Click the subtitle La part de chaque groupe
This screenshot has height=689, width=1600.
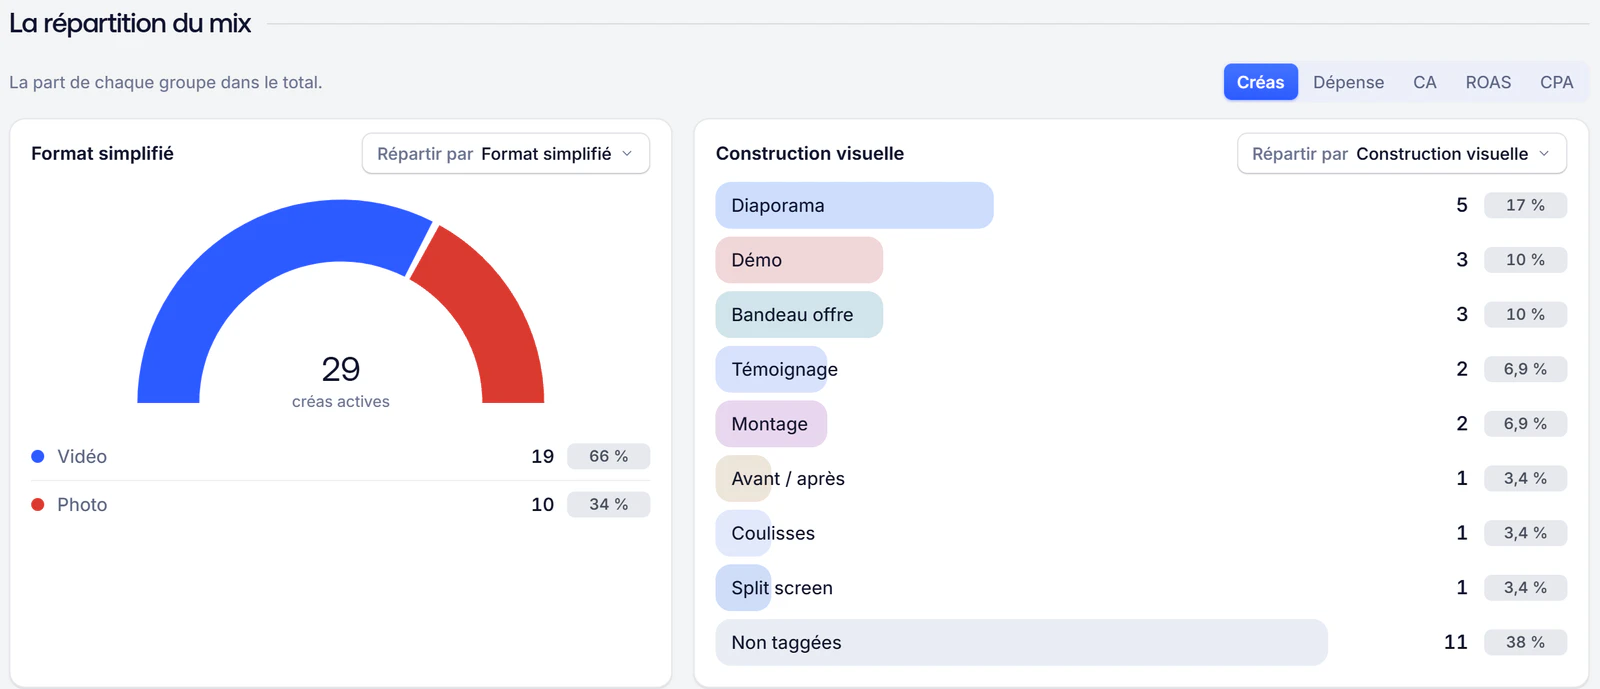(166, 82)
